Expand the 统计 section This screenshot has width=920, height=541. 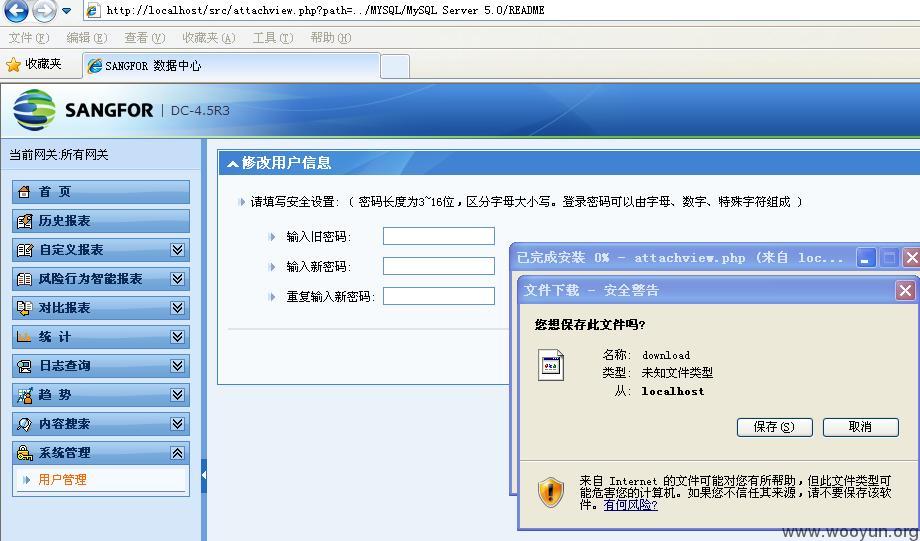[x=178, y=337]
